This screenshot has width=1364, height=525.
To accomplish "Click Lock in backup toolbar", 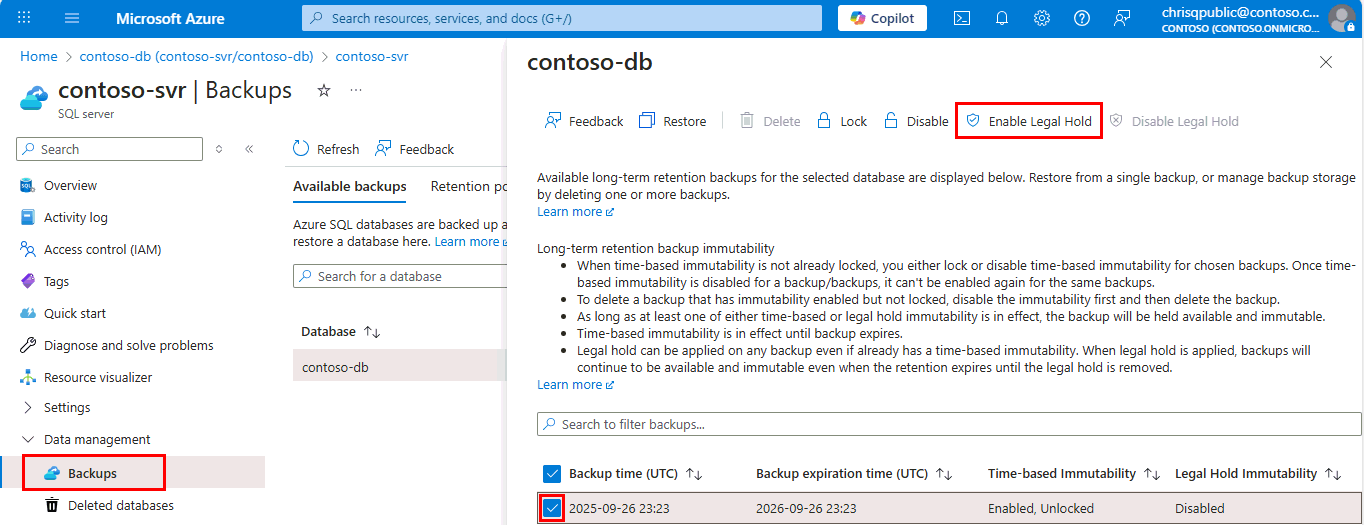I will (842, 121).
